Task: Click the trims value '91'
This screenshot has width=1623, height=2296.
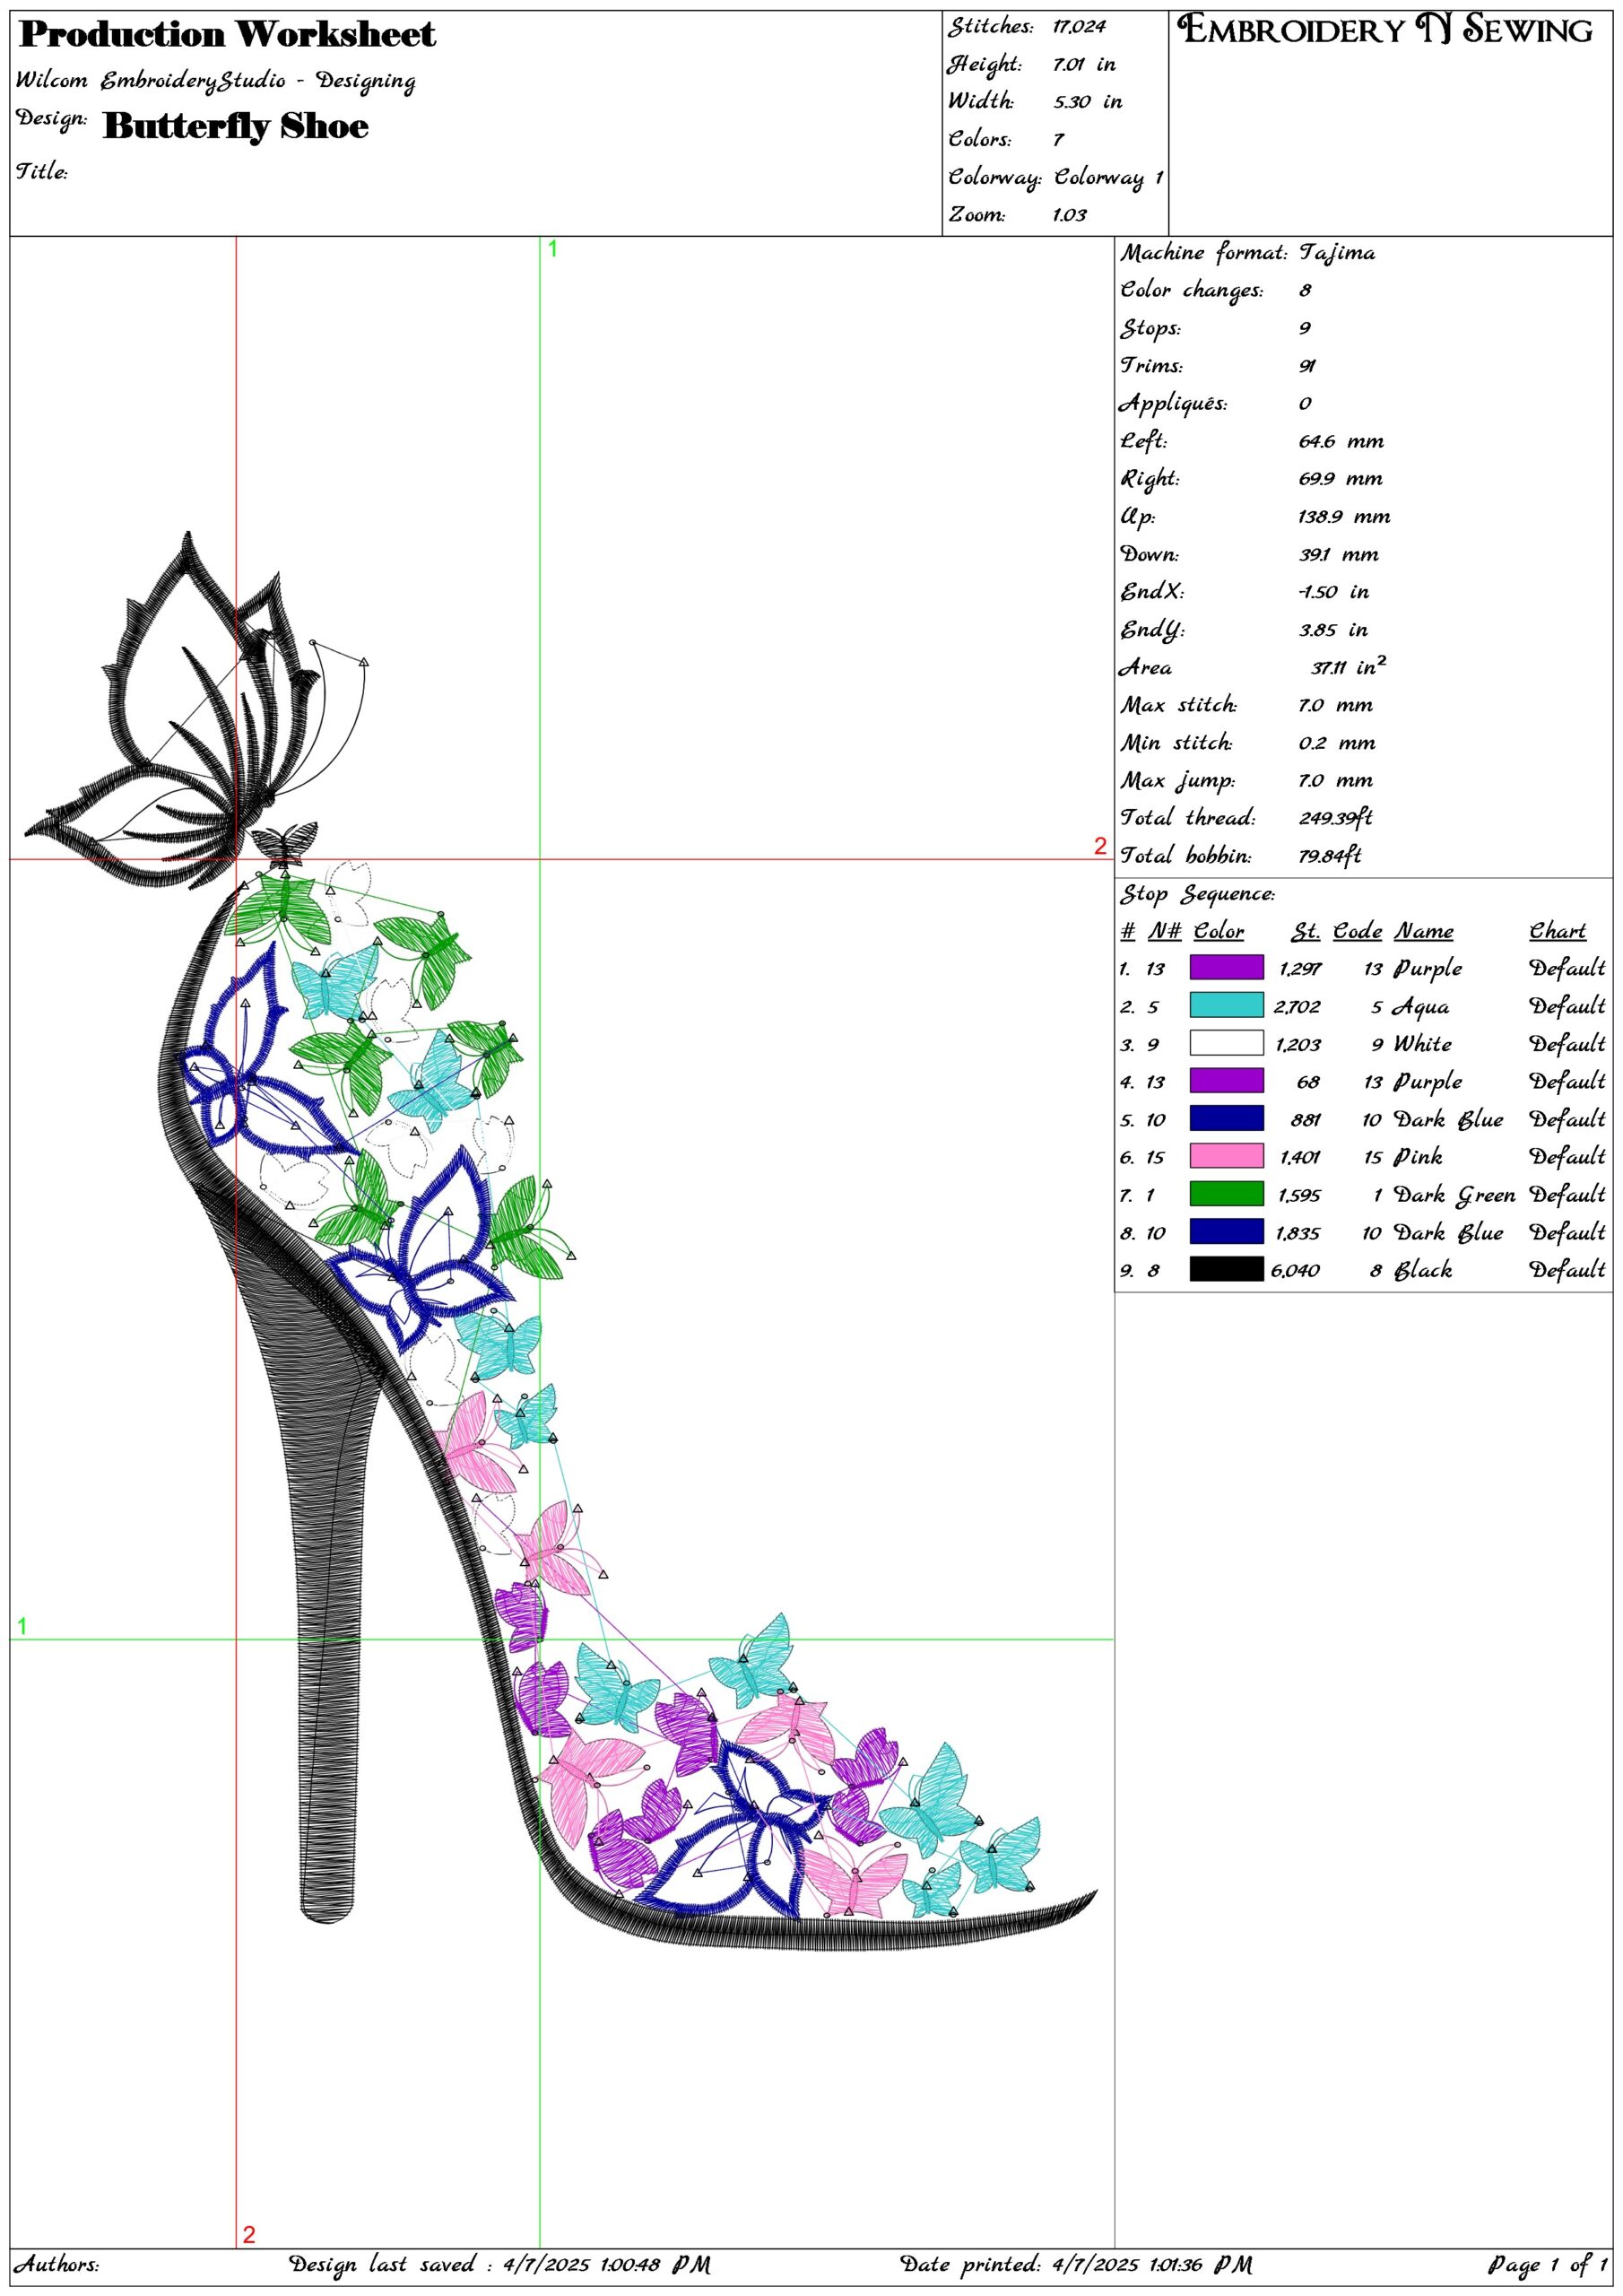Action: tap(1307, 366)
